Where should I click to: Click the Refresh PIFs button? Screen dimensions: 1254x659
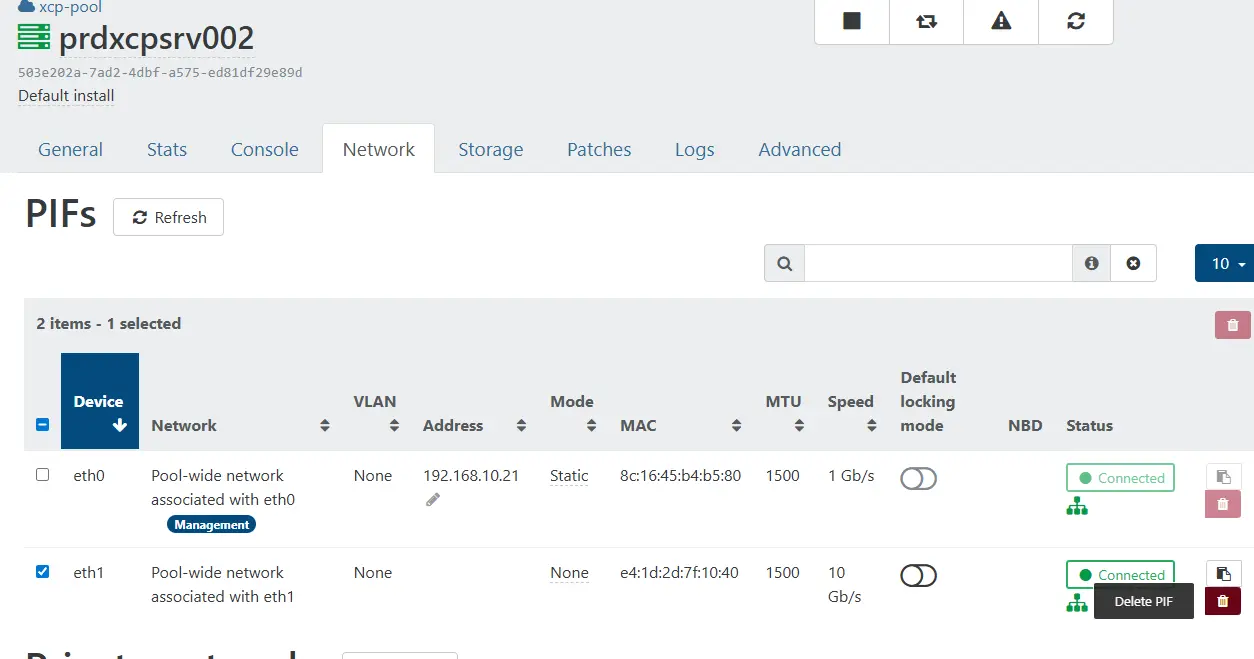pyautogui.click(x=168, y=217)
